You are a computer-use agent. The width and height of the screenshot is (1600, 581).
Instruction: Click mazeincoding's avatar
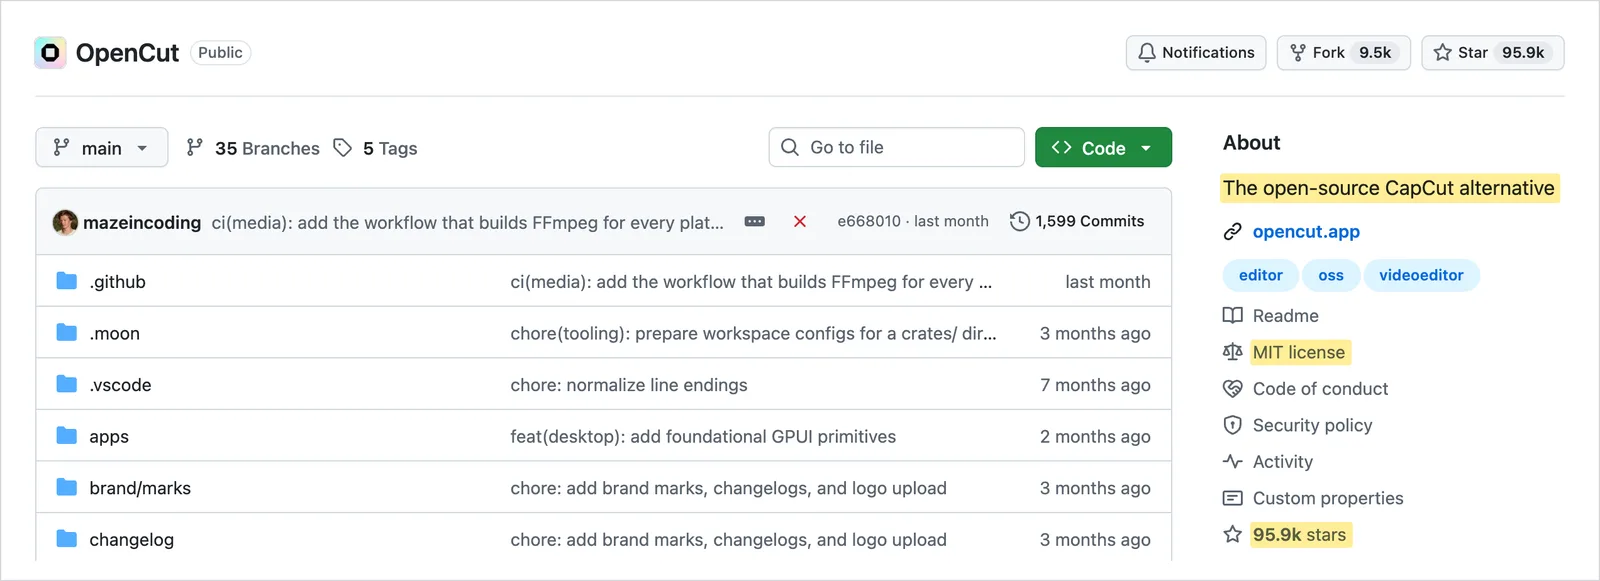65,222
